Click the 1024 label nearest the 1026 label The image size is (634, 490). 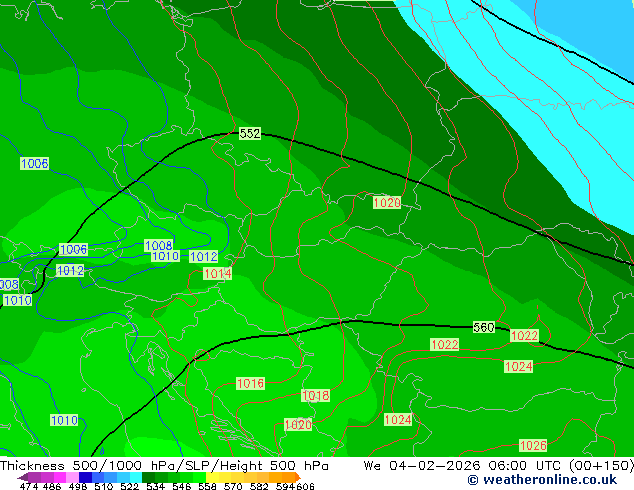398,420
